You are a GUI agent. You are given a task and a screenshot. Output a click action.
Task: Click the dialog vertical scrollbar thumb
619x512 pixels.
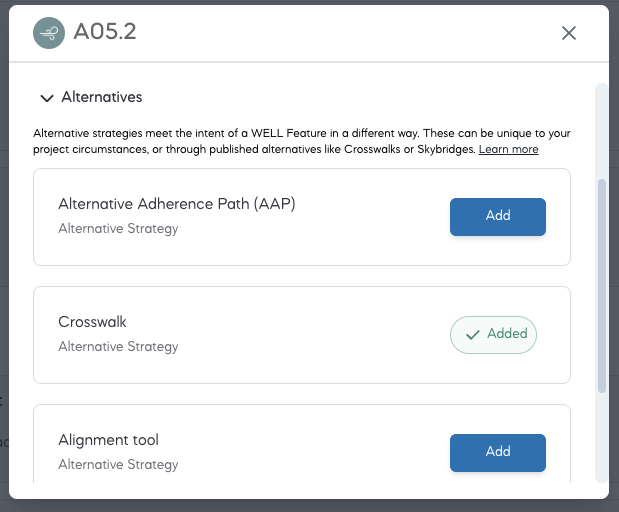[602, 286]
